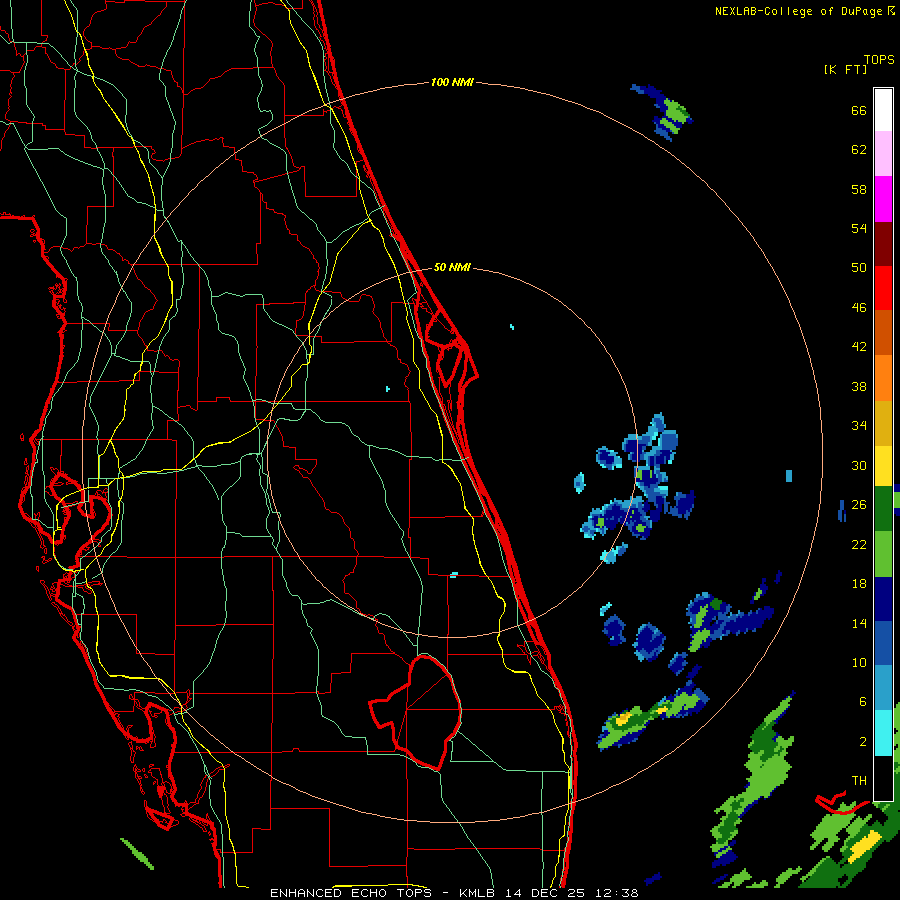Click the 62 legend value
The image size is (900, 900).
point(859,150)
